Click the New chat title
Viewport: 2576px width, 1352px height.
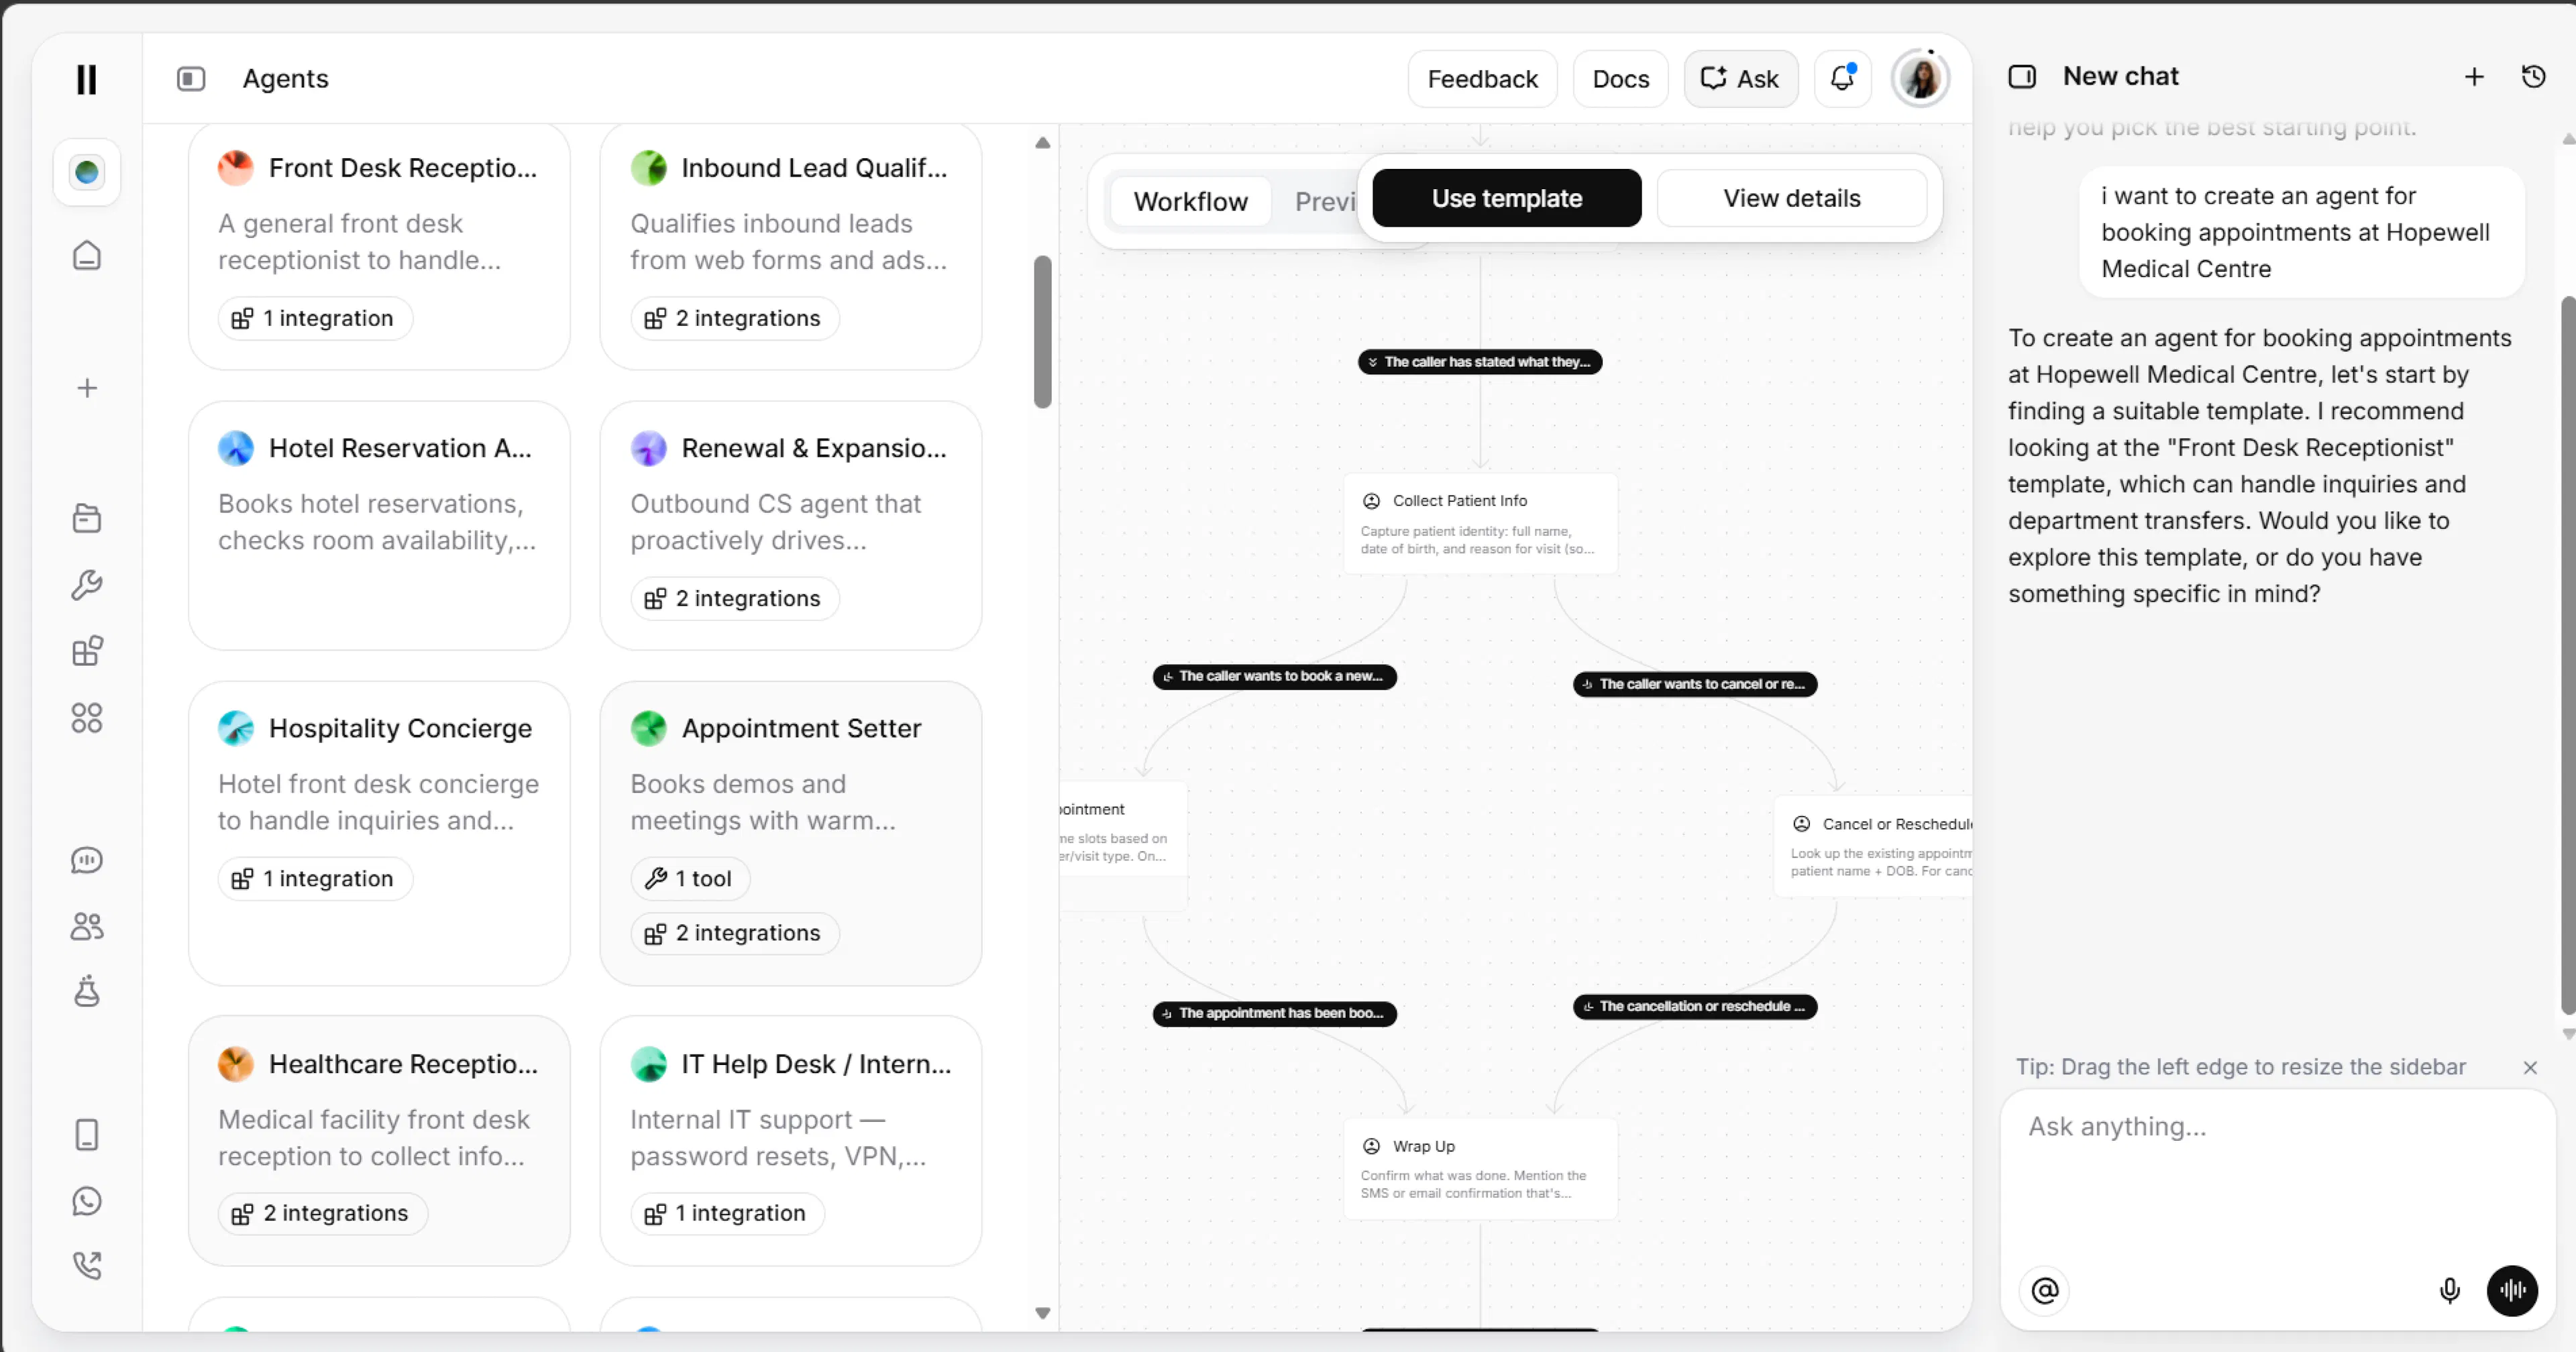click(2120, 77)
